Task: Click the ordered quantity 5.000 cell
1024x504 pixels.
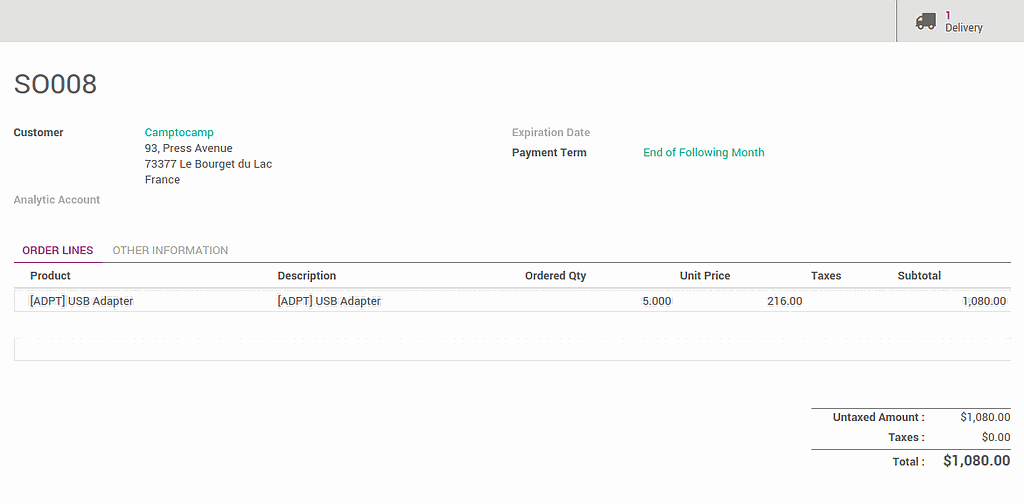Action: click(x=656, y=301)
